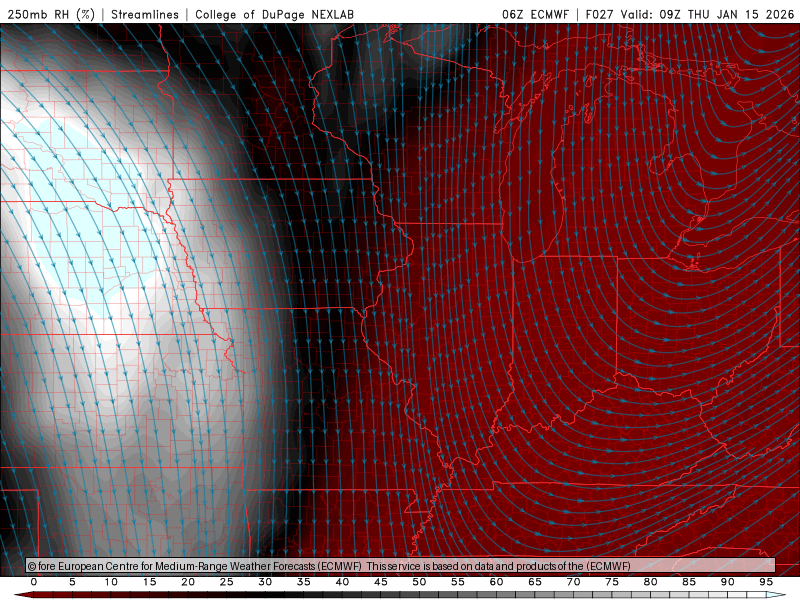Select the 'F027' forecast hour label
This screenshot has width=800, height=600.
601,14
